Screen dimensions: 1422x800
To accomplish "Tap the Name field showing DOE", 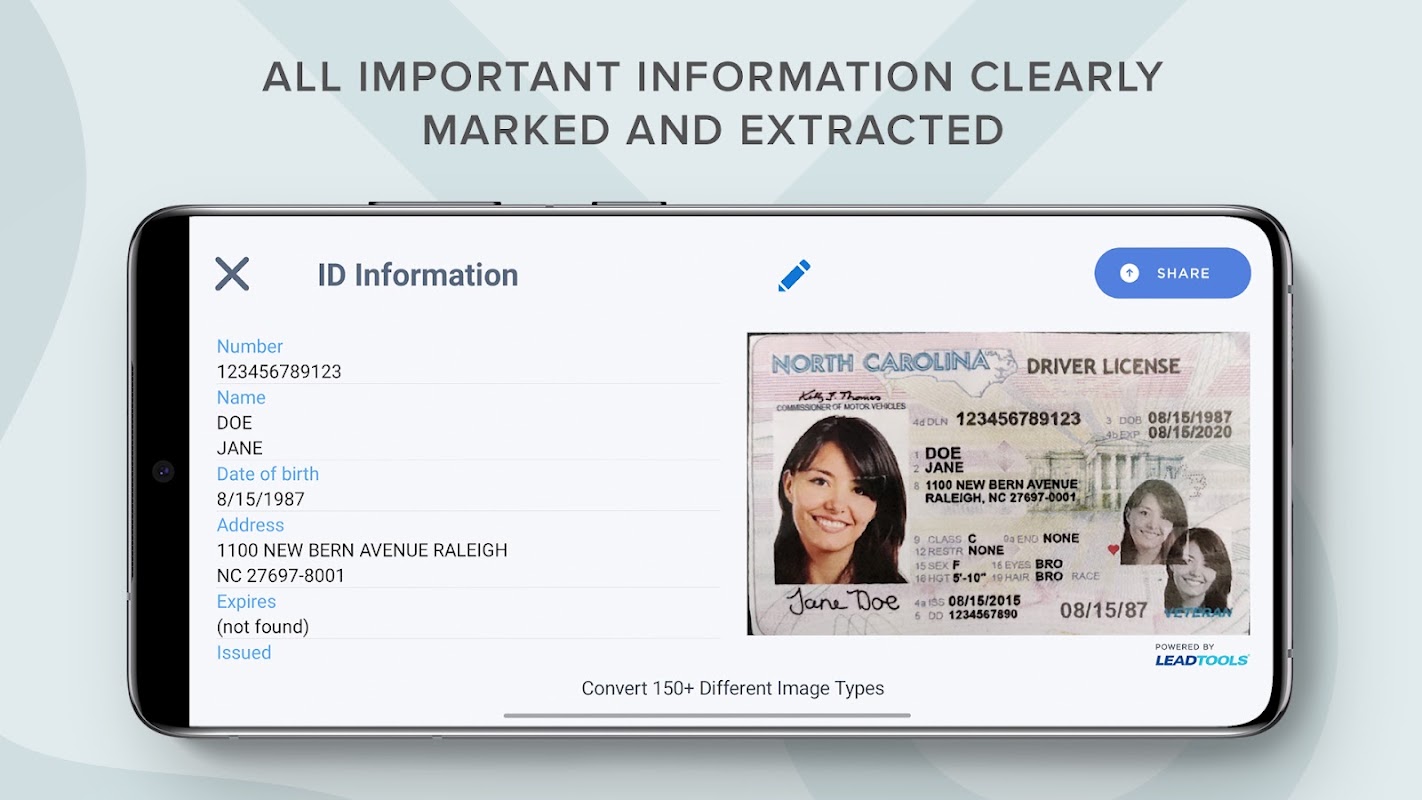I will click(235, 423).
